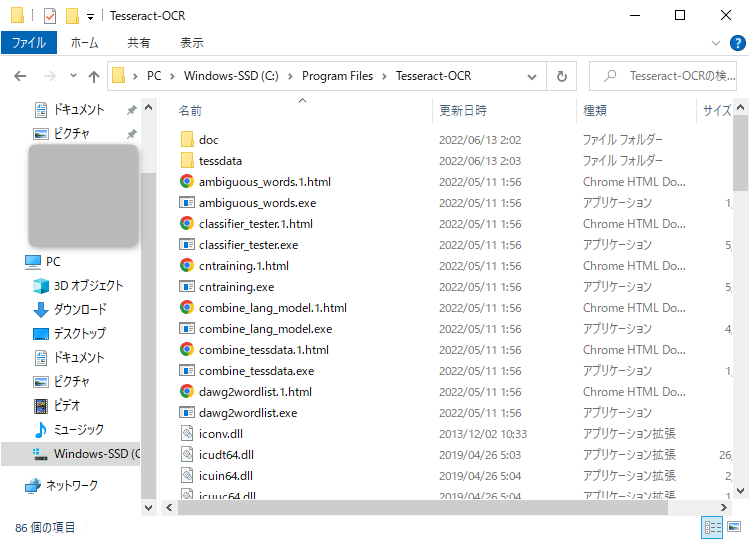Expand chevron after Program Files in path

click(384, 77)
